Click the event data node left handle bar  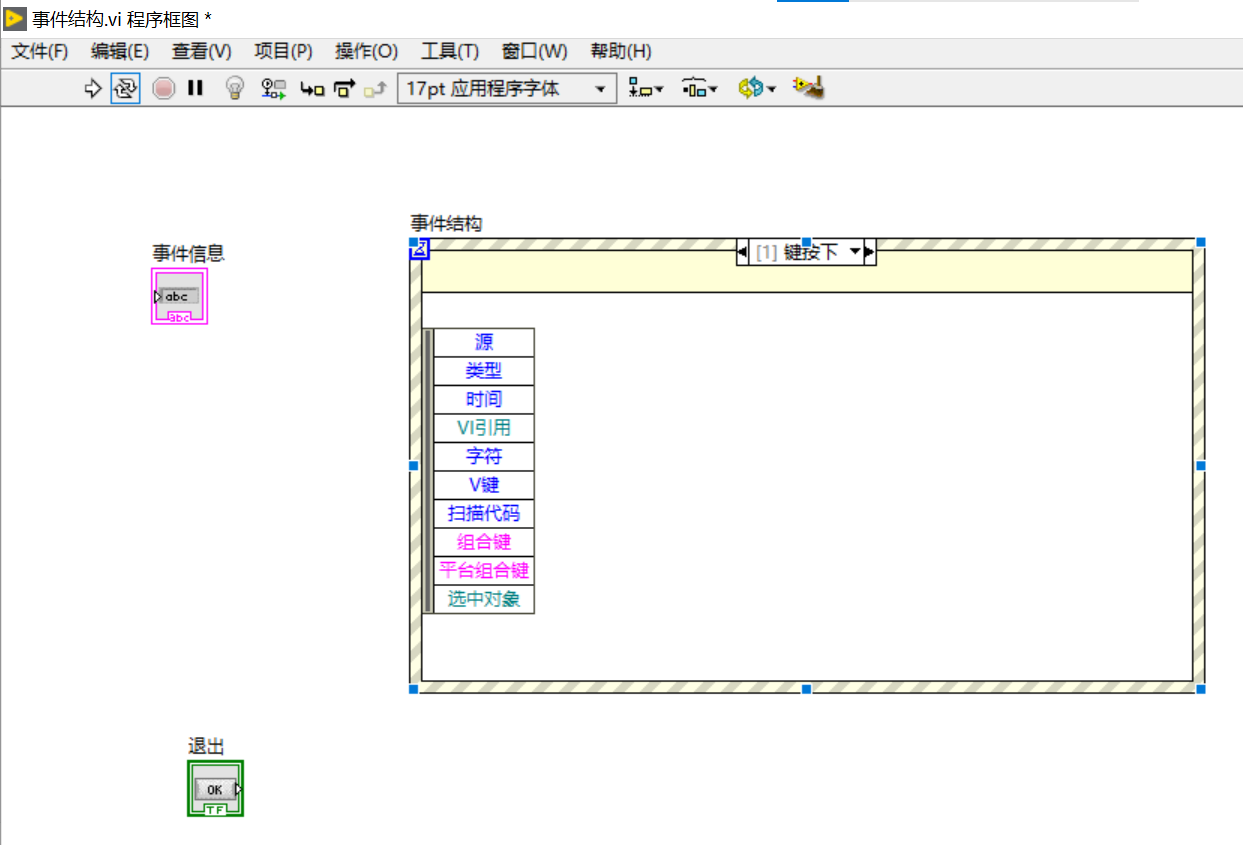[428, 470]
